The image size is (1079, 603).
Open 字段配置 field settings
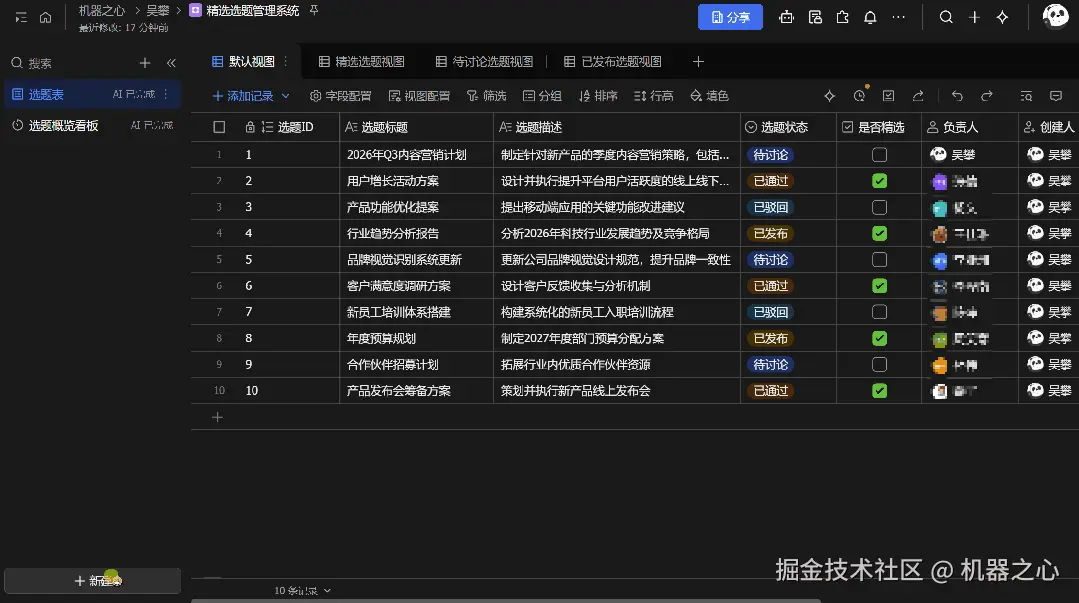341,96
